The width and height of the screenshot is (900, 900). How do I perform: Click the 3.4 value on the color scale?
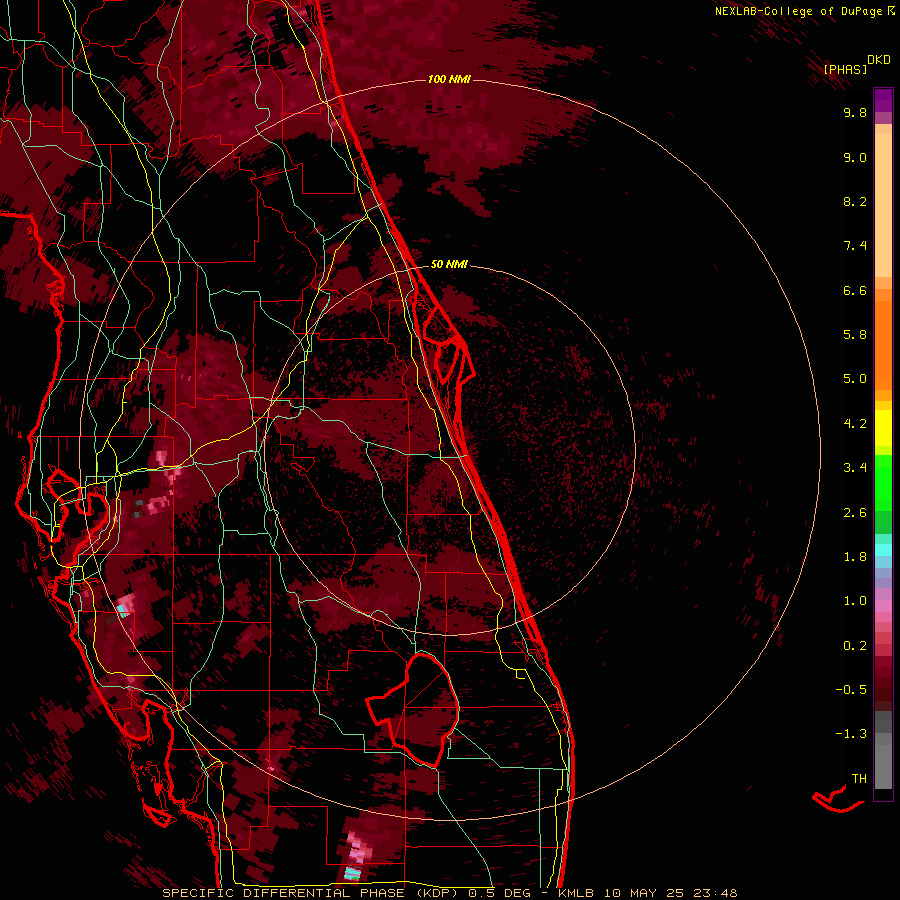pos(855,468)
